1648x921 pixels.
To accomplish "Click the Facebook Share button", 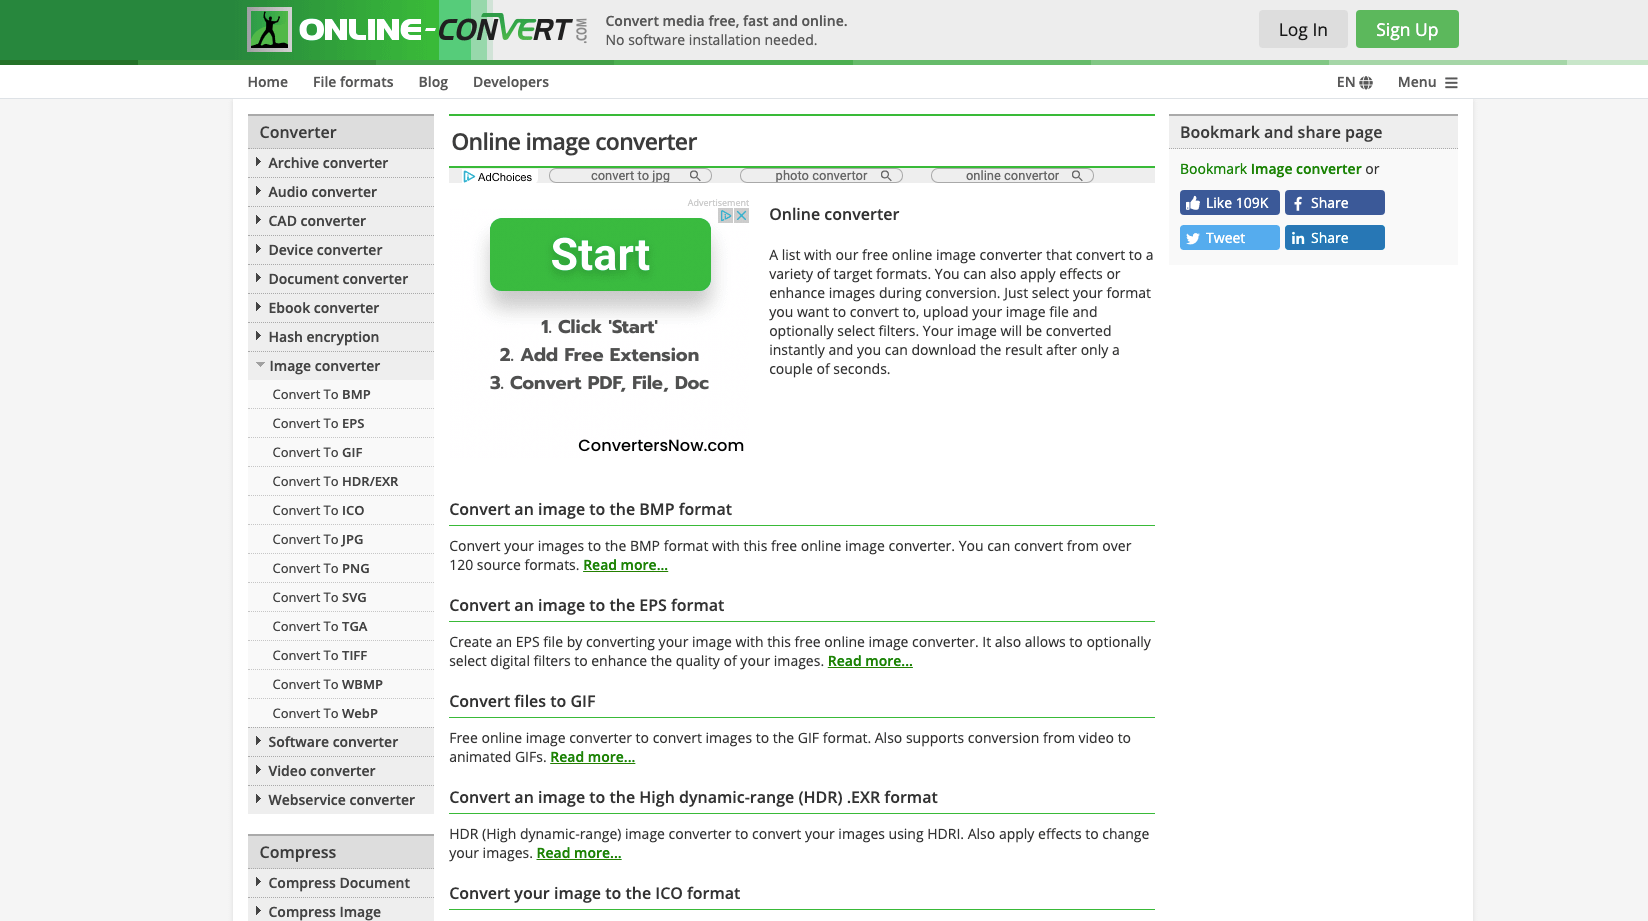I will 1334,202.
